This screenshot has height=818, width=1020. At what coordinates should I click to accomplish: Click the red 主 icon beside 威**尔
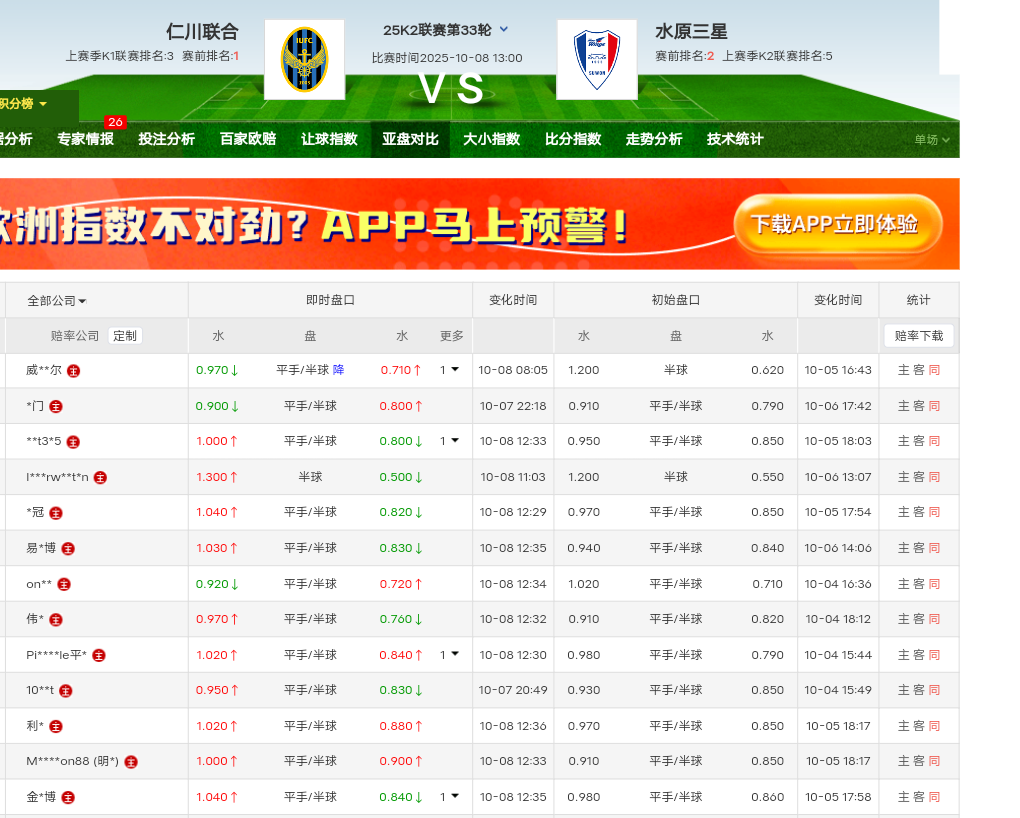tap(74, 371)
